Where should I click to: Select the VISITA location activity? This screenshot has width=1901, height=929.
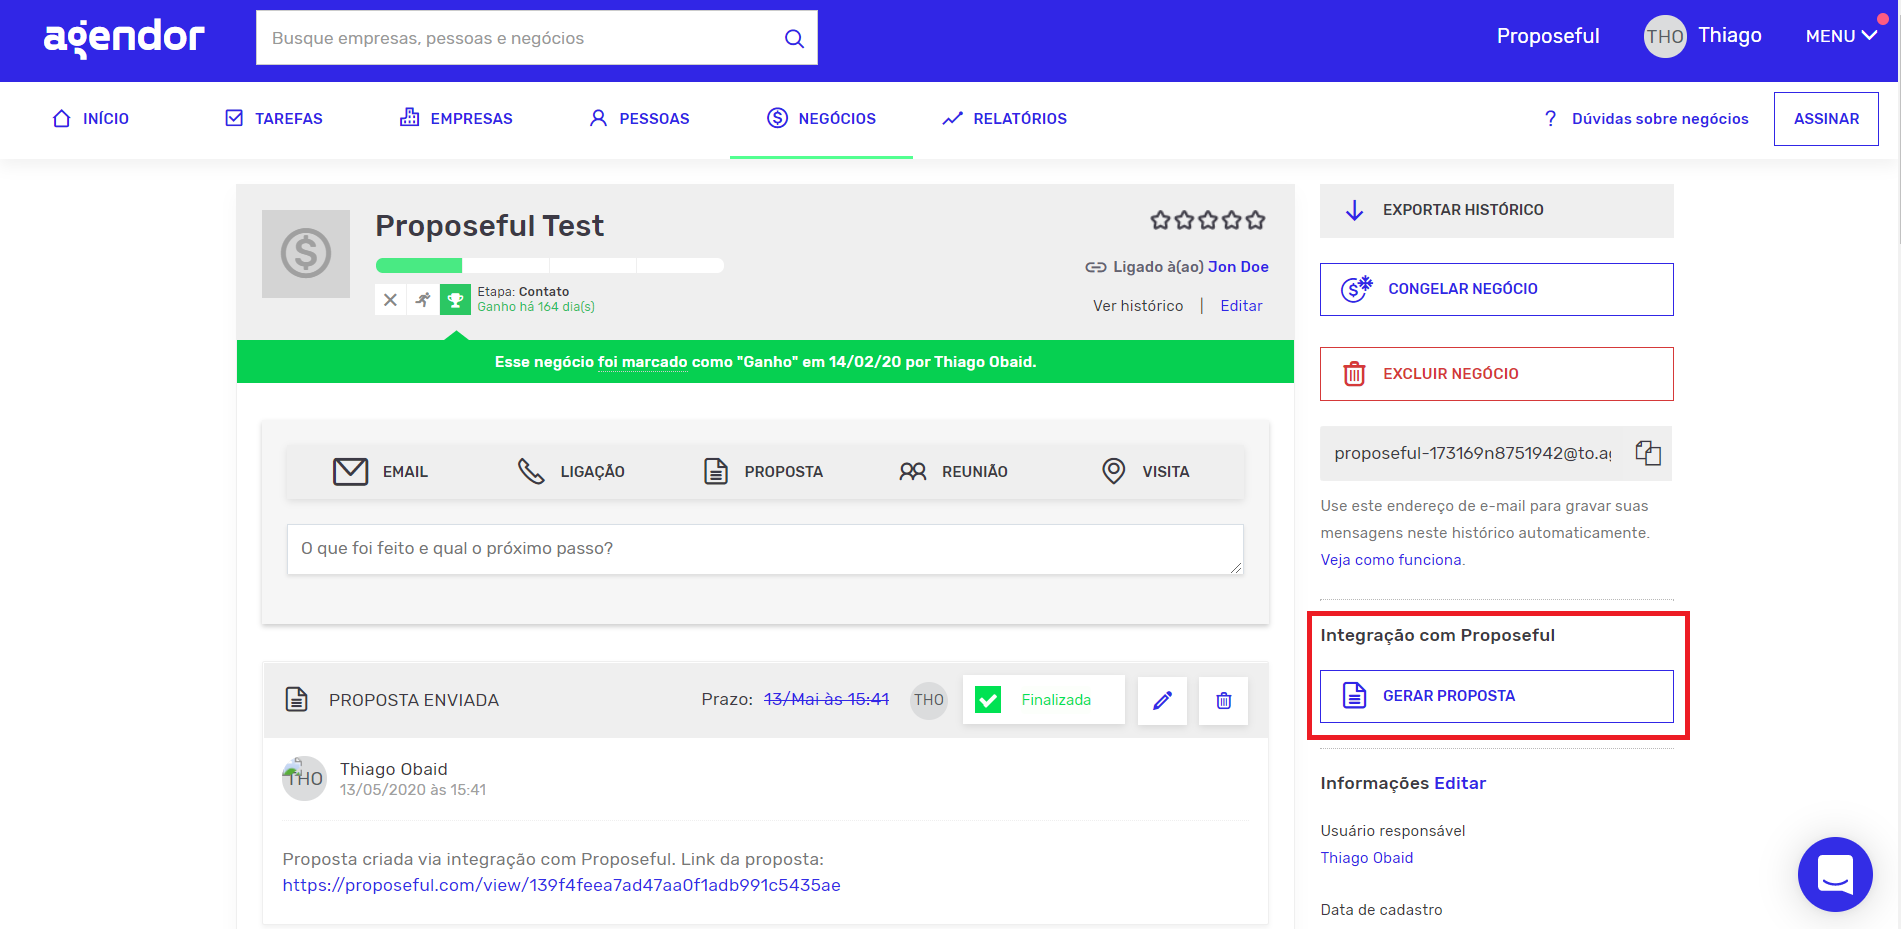(x=1145, y=471)
